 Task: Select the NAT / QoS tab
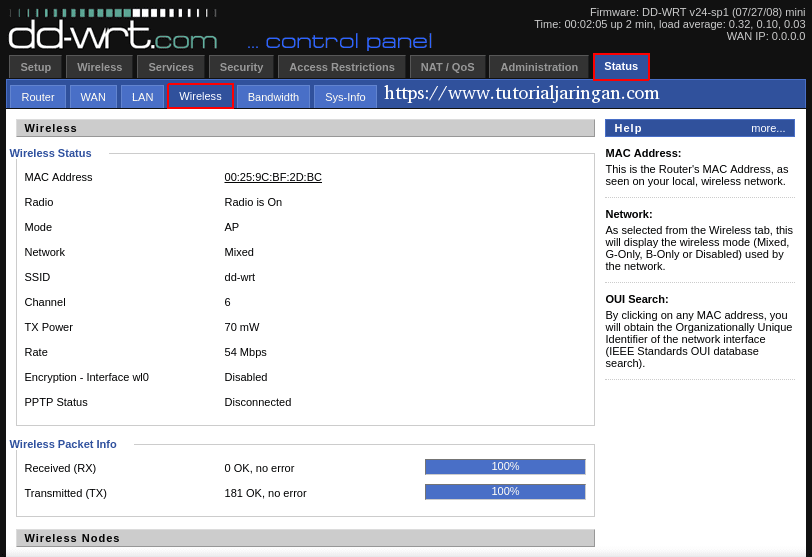point(447,67)
